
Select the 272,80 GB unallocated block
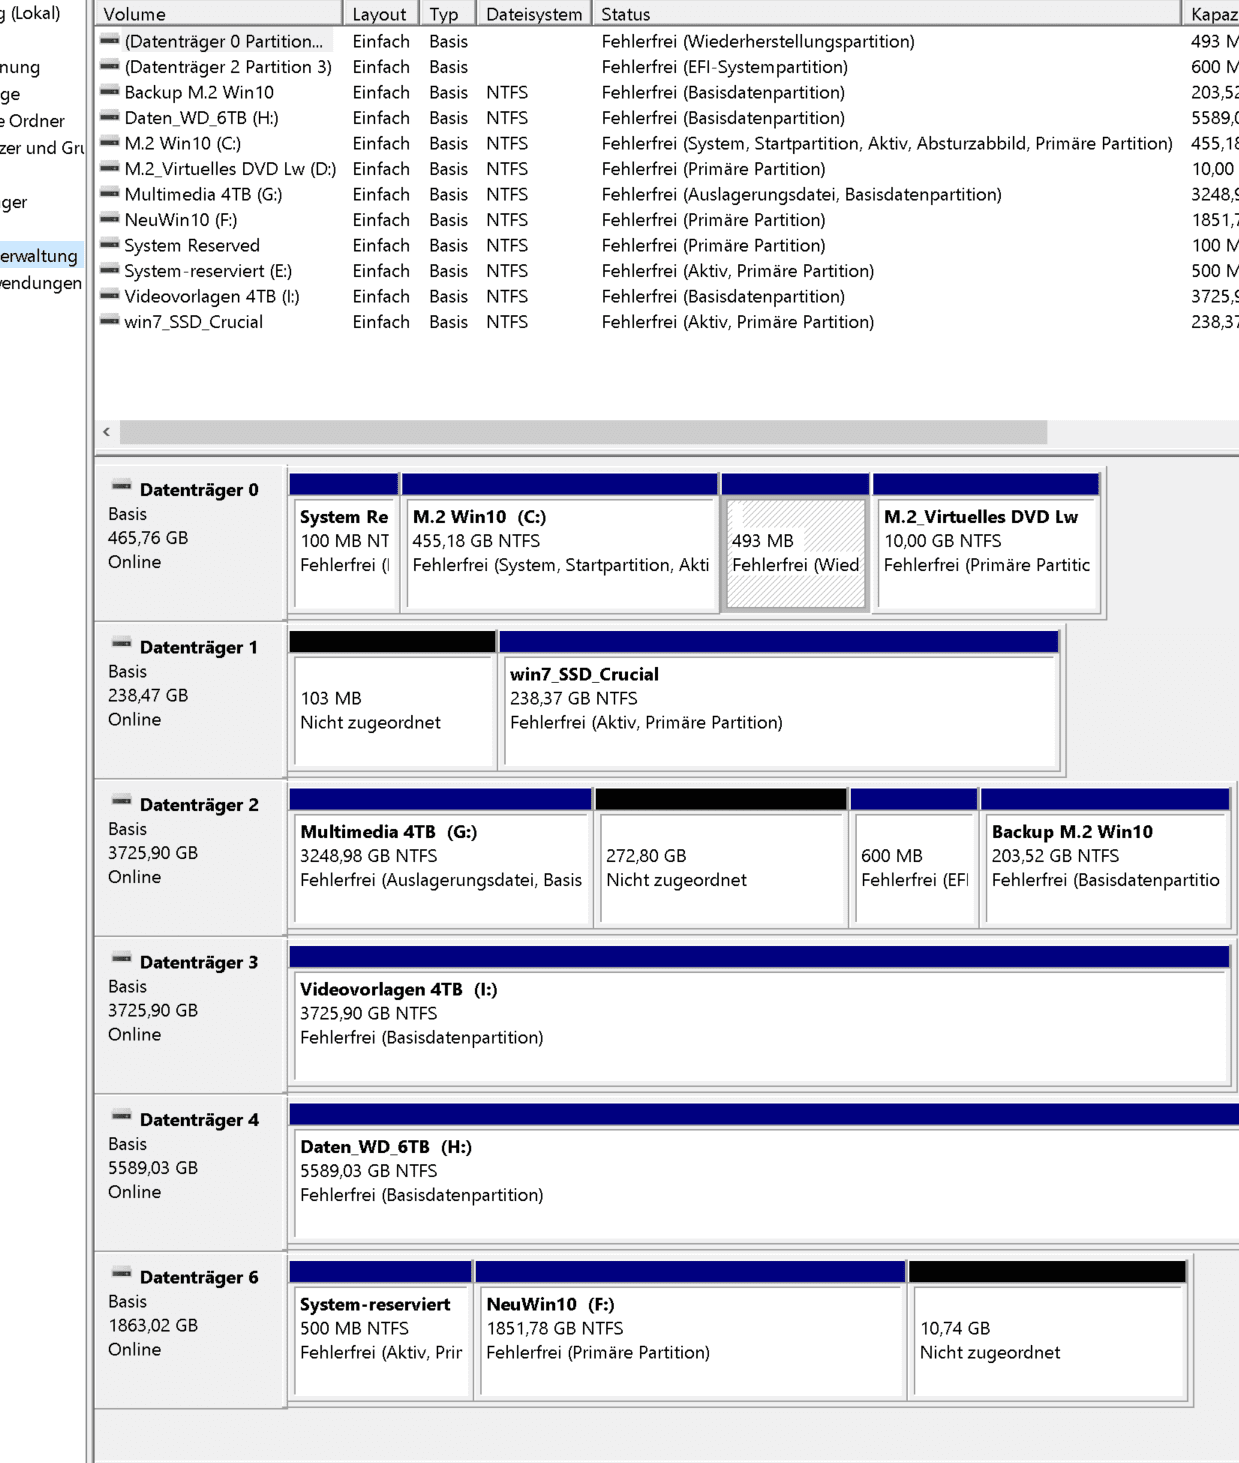point(721,857)
